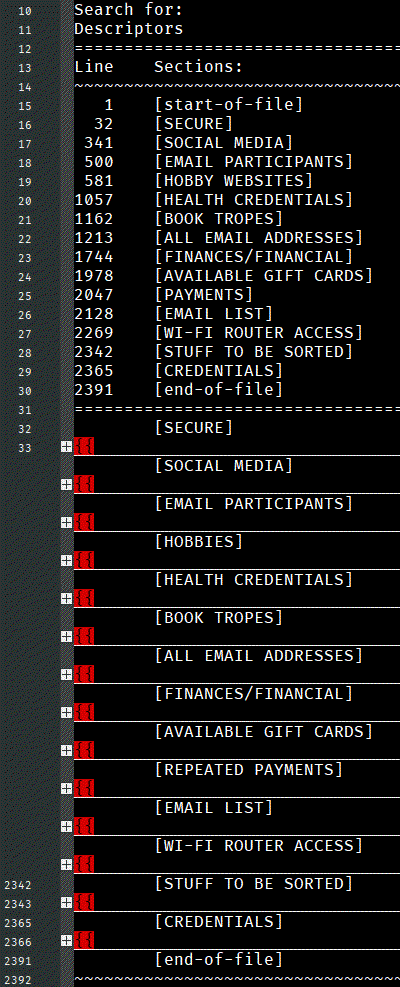Expand the fold under [SOCIAL MEDIA]
Viewport: 400px width, 987px height.
(66, 484)
